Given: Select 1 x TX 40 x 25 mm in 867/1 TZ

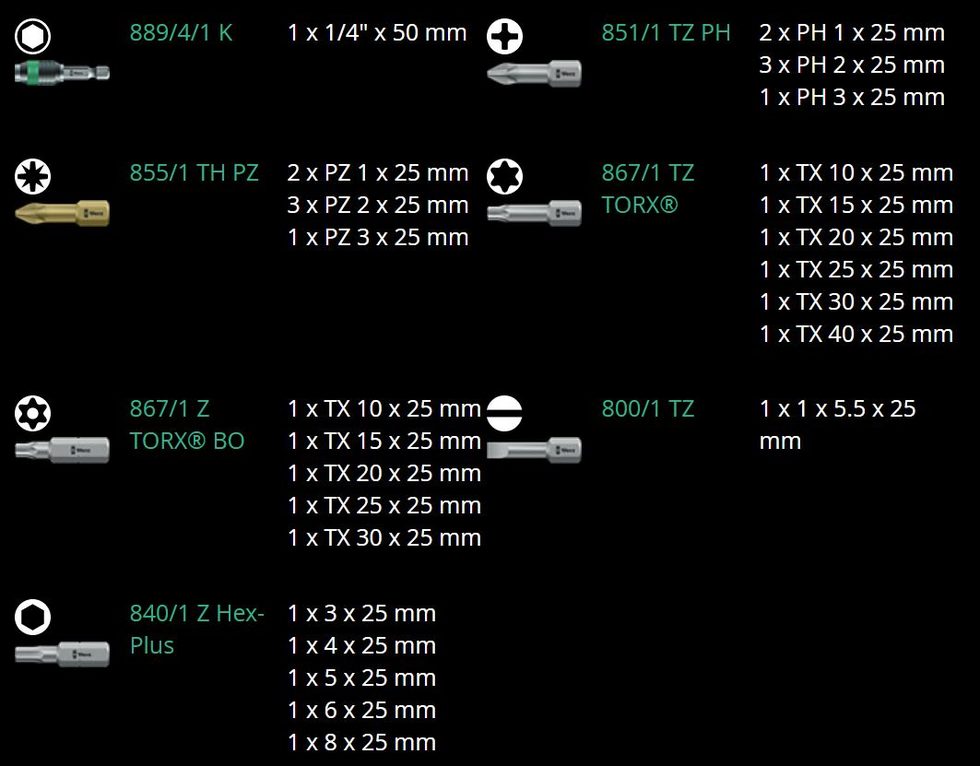Looking at the screenshot, I should [x=856, y=334].
